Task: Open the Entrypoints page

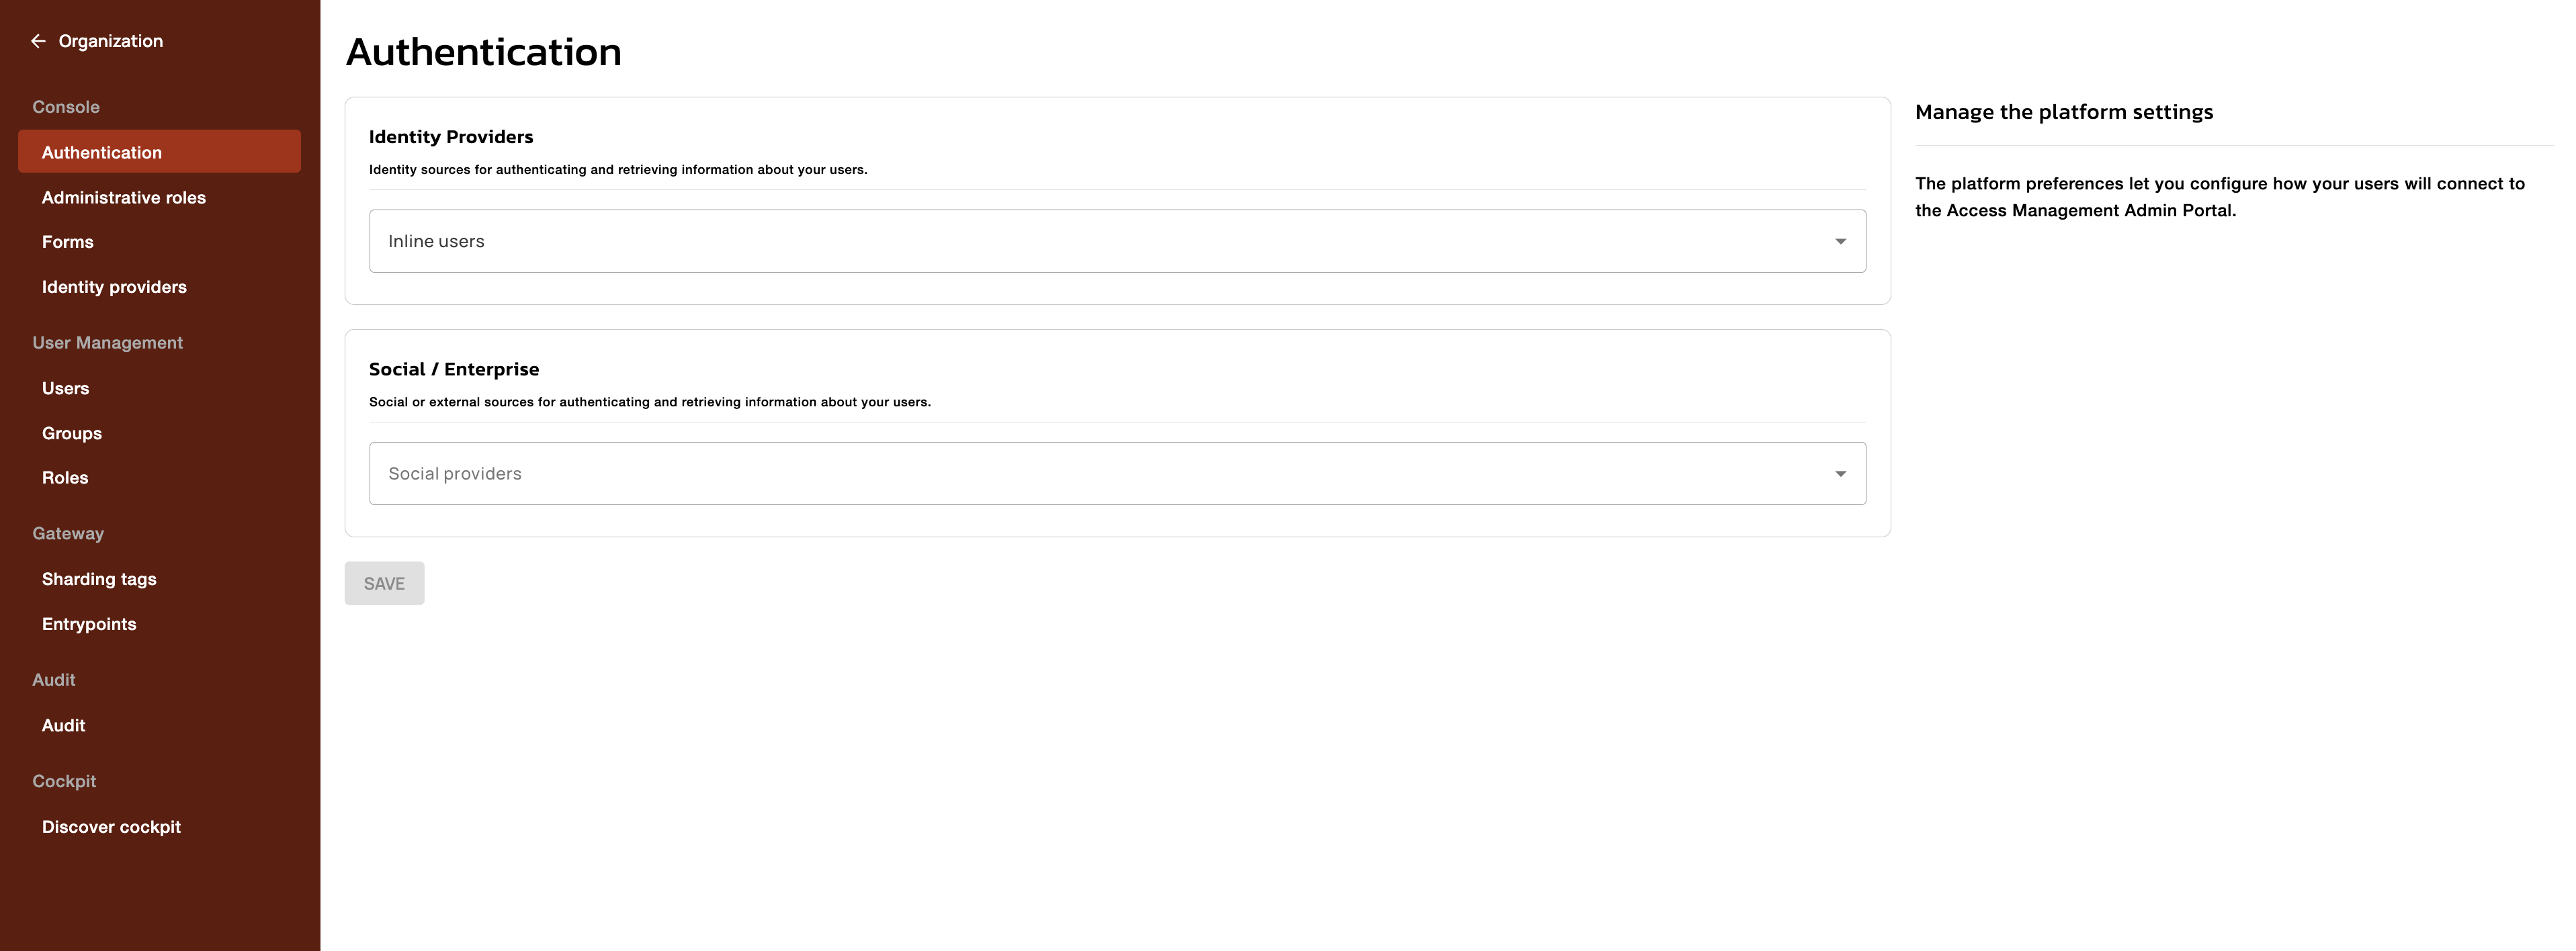Action: [x=89, y=624]
